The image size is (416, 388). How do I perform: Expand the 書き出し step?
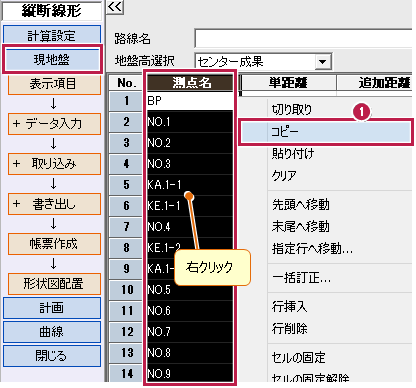[x=54, y=204]
